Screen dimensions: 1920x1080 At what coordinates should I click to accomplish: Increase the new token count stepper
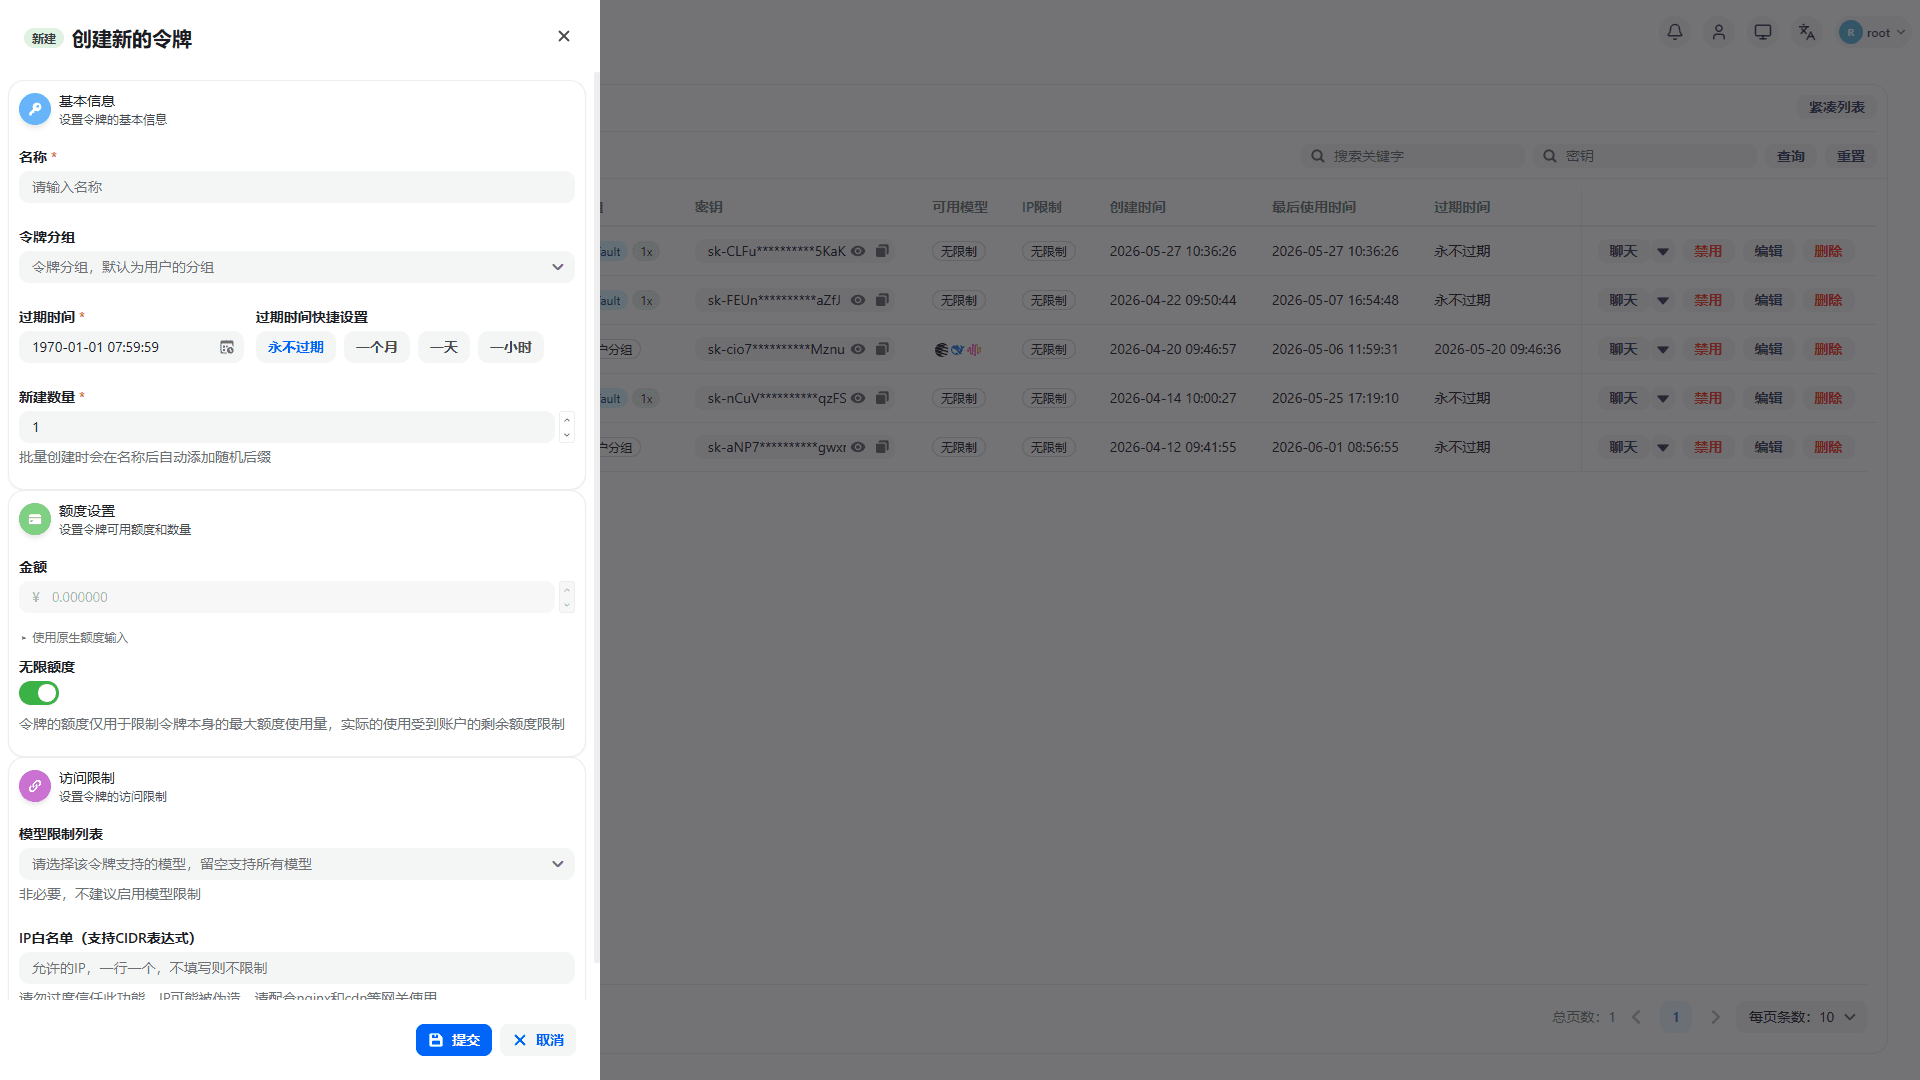567,420
